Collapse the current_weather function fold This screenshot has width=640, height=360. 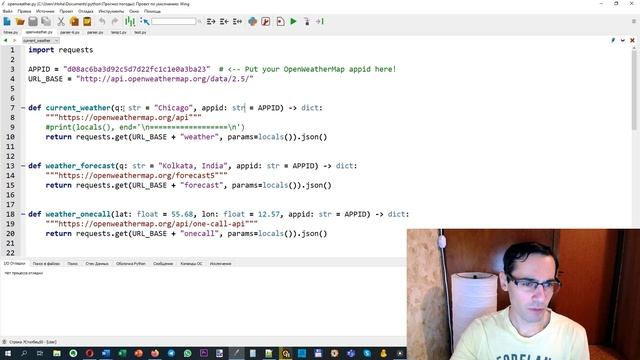(x=23, y=108)
